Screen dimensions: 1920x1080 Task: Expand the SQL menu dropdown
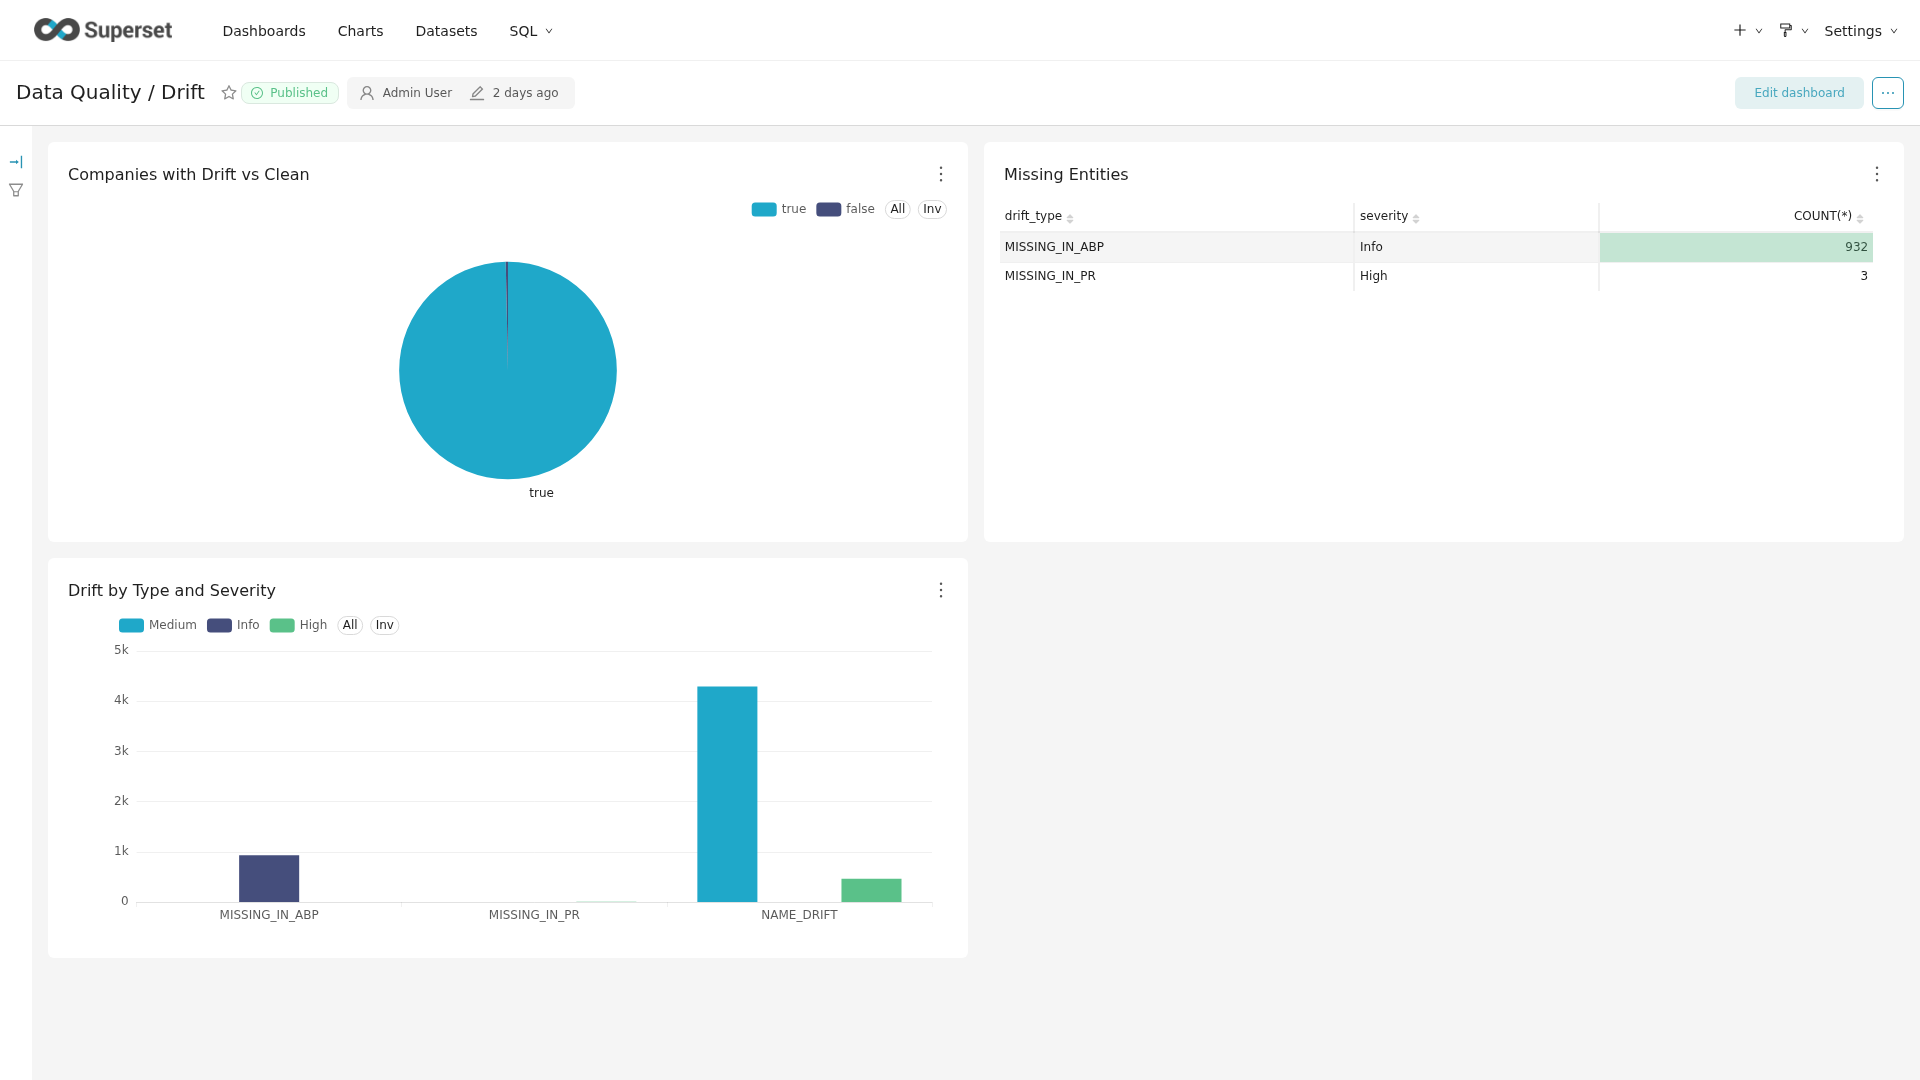click(531, 31)
